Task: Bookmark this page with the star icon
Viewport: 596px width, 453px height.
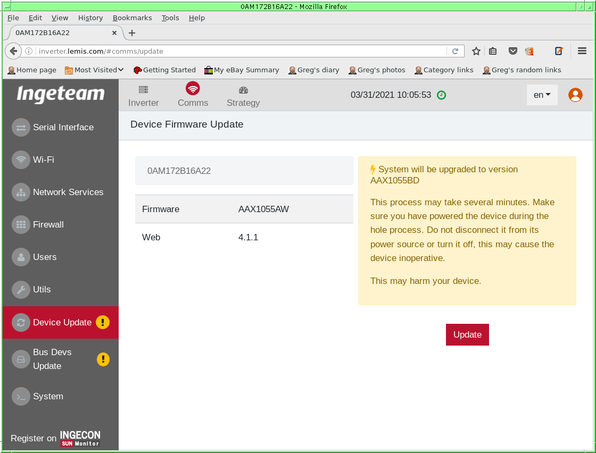Action: [476, 51]
